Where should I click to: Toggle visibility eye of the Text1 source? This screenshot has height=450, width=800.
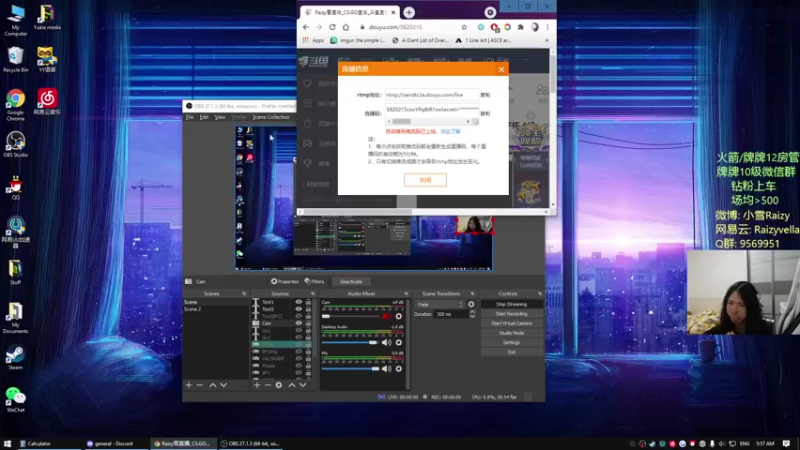(298, 302)
